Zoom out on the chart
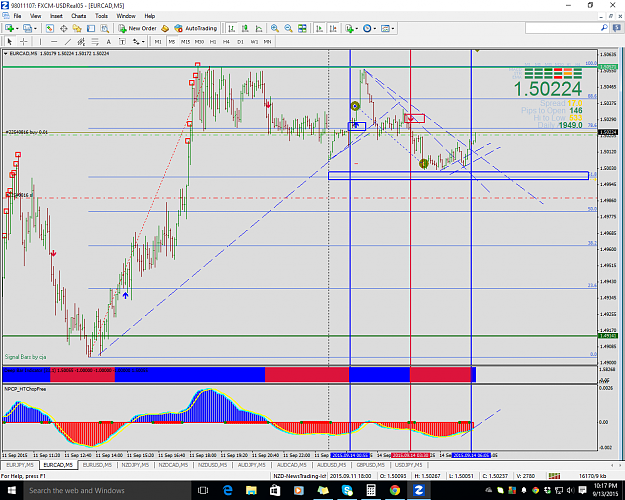625x500 pixels. (x=288, y=28)
